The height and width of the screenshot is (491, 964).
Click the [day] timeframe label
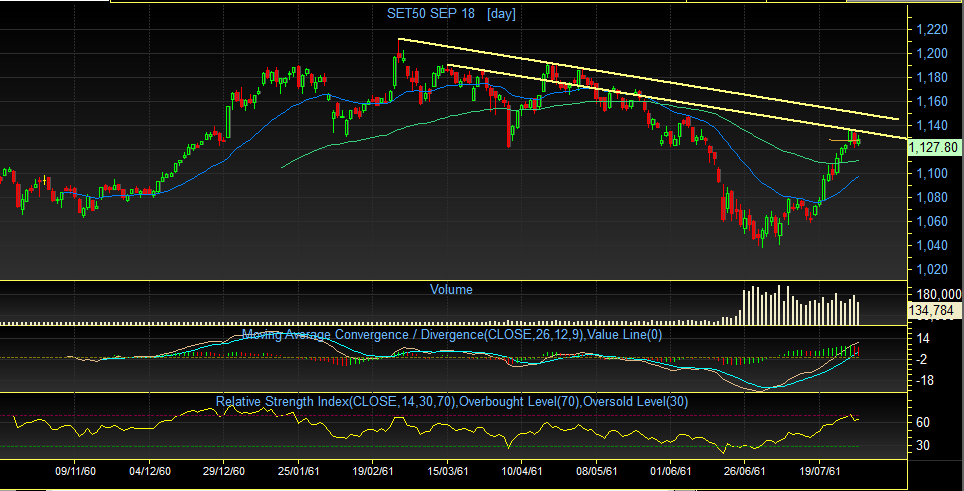(501, 14)
